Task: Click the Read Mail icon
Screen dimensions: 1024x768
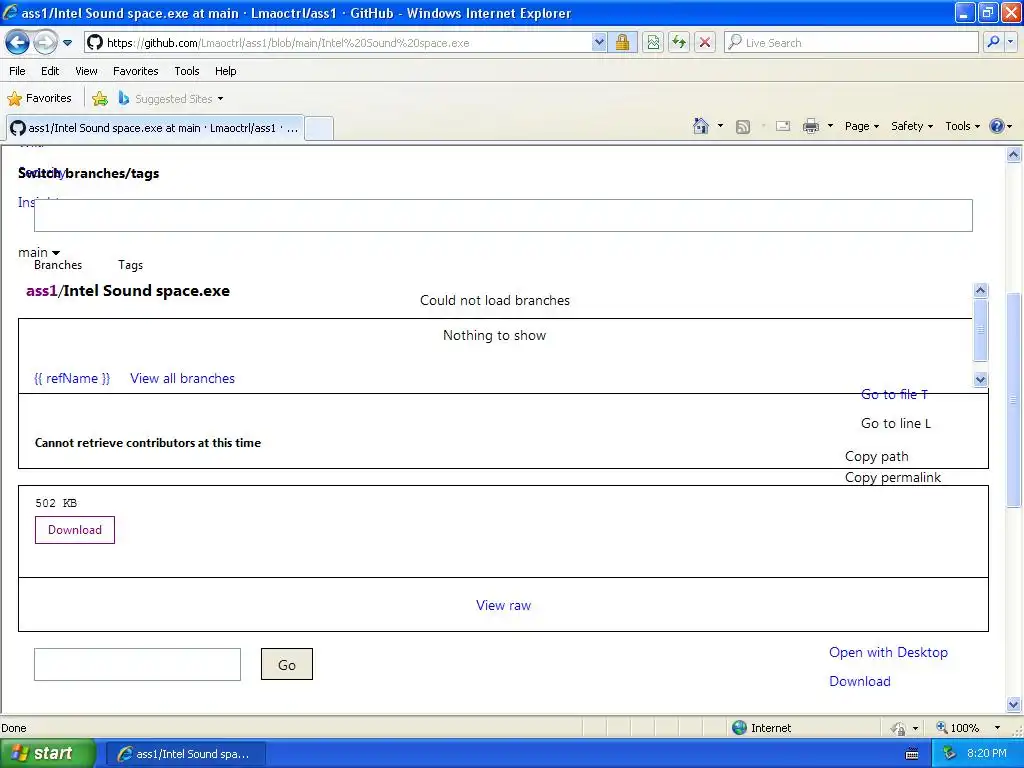Action: click(x=783, y=126)
